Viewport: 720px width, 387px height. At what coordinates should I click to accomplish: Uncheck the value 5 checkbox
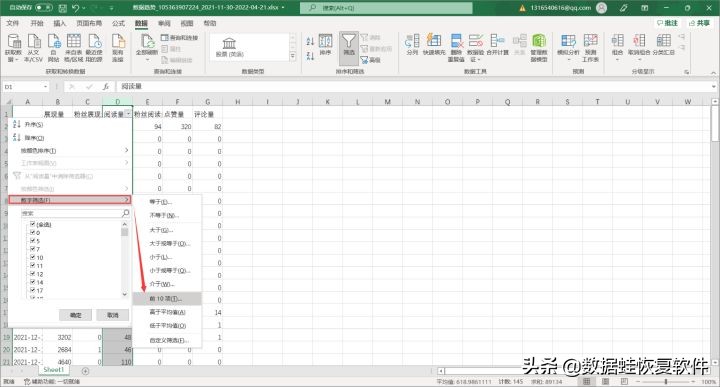[x=33, y=241]
